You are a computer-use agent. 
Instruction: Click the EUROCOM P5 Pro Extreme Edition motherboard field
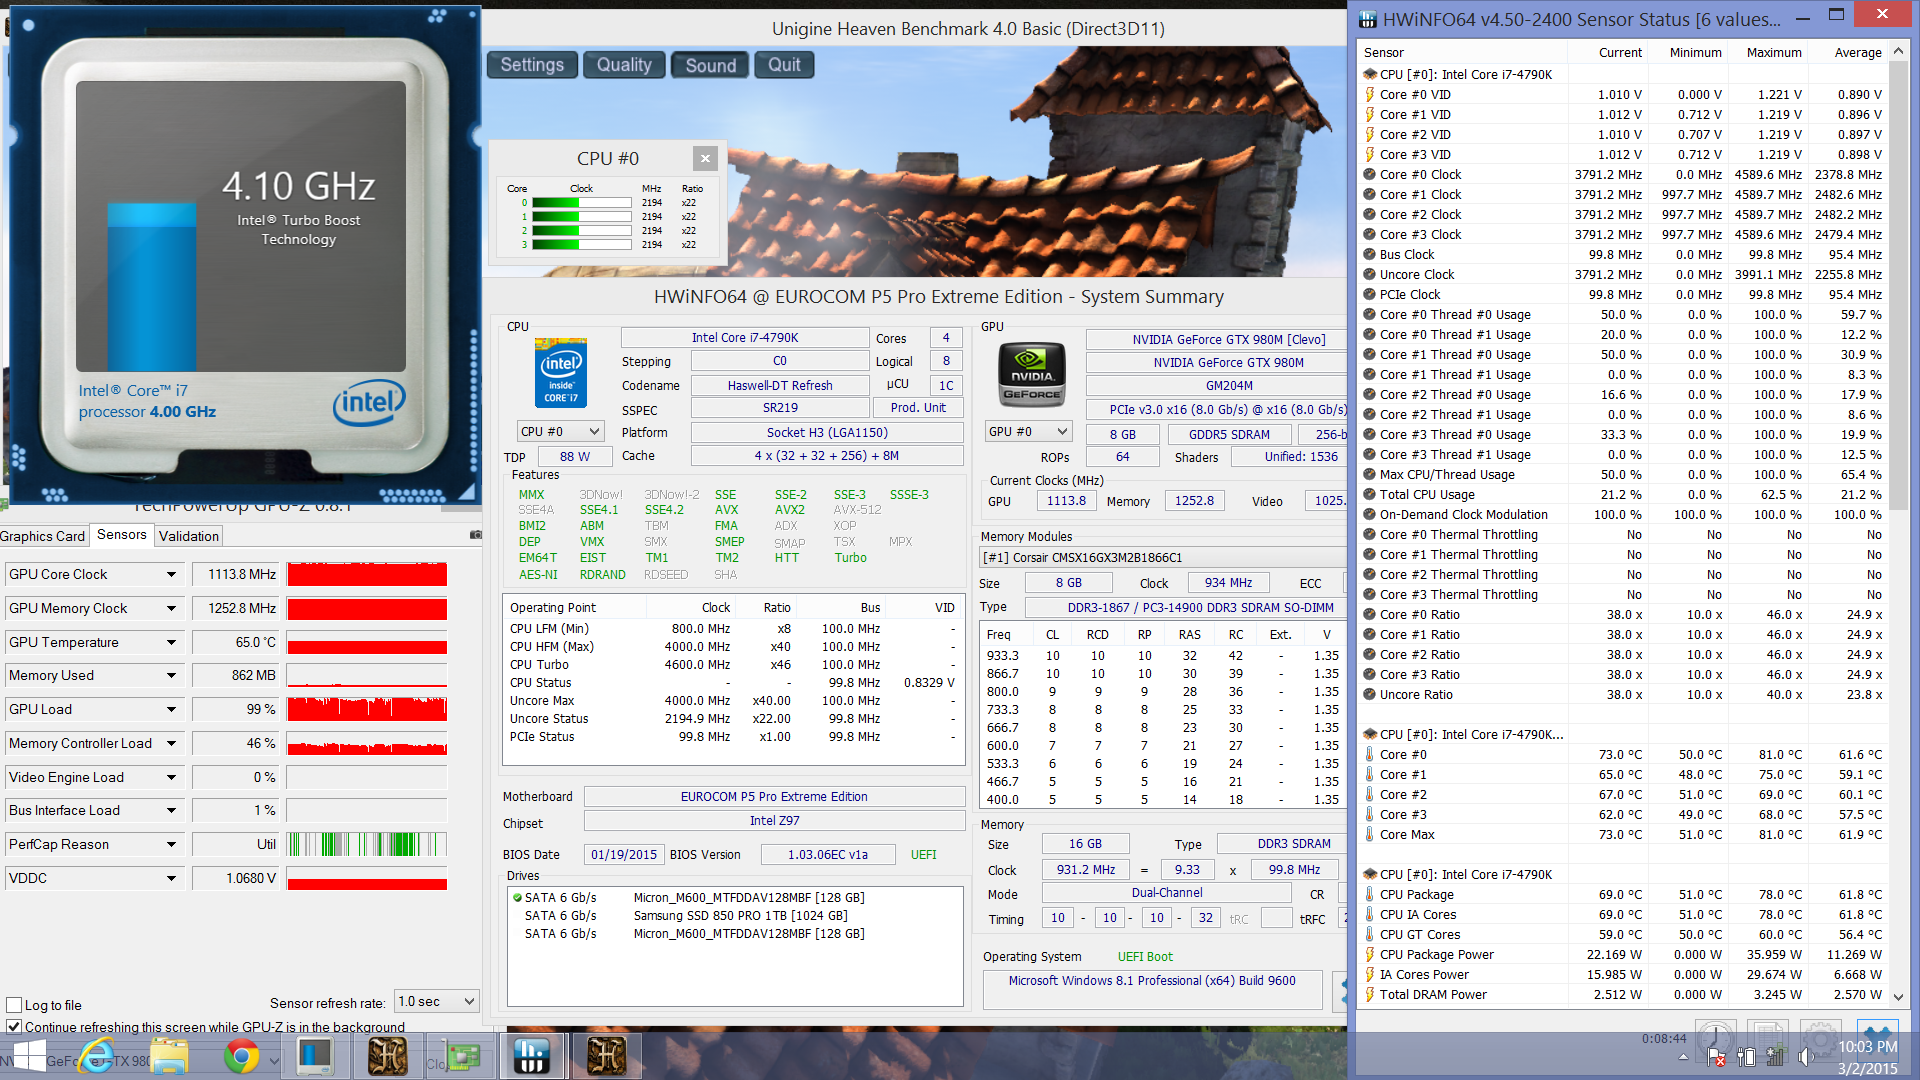pos(774,797)
